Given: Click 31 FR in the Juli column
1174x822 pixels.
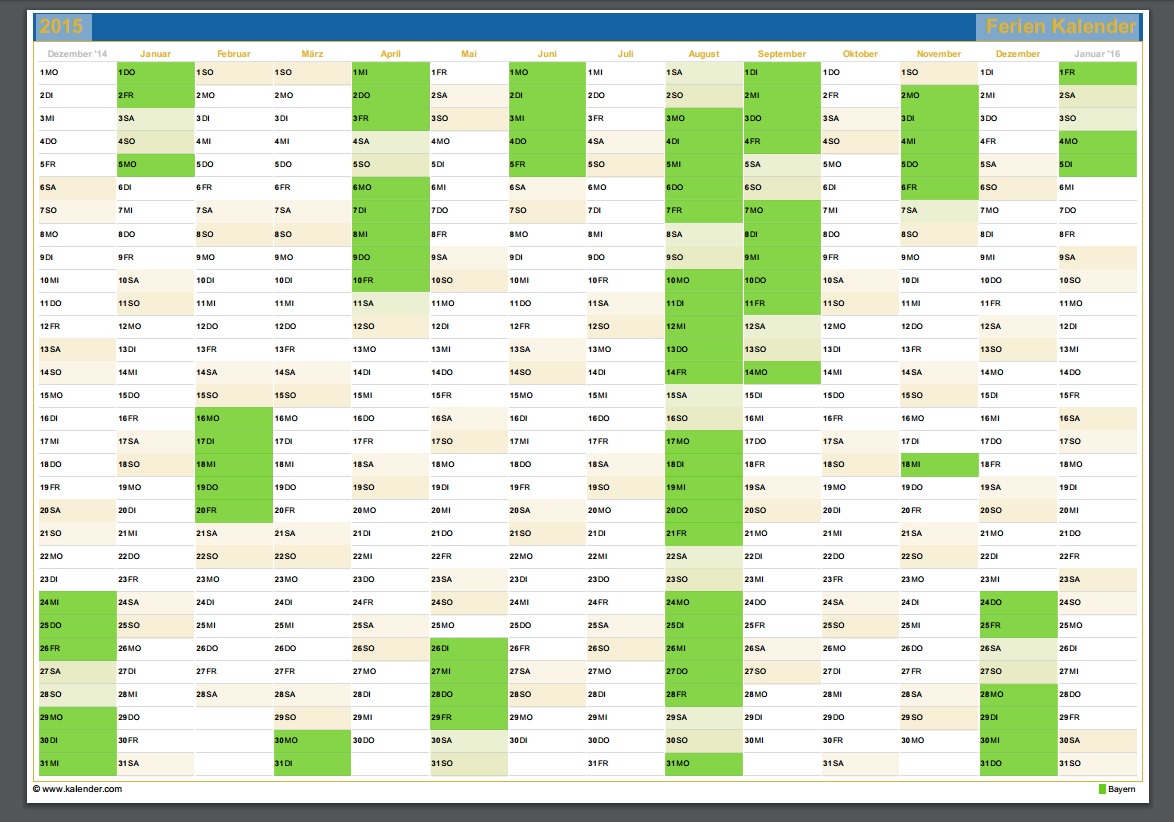Looking at the screenshot, I should (x=625, y=764).
